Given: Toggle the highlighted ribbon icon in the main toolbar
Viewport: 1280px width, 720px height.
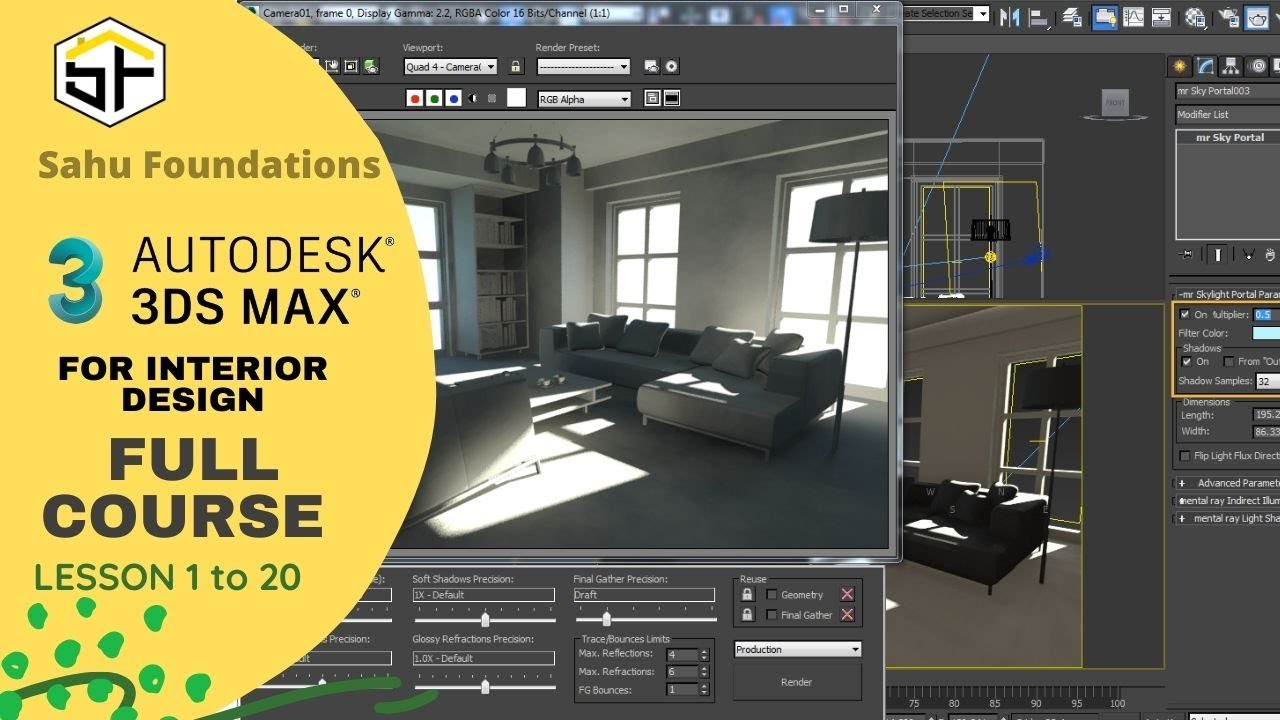Looking at the screenshot, I should tap(1105, 17).
